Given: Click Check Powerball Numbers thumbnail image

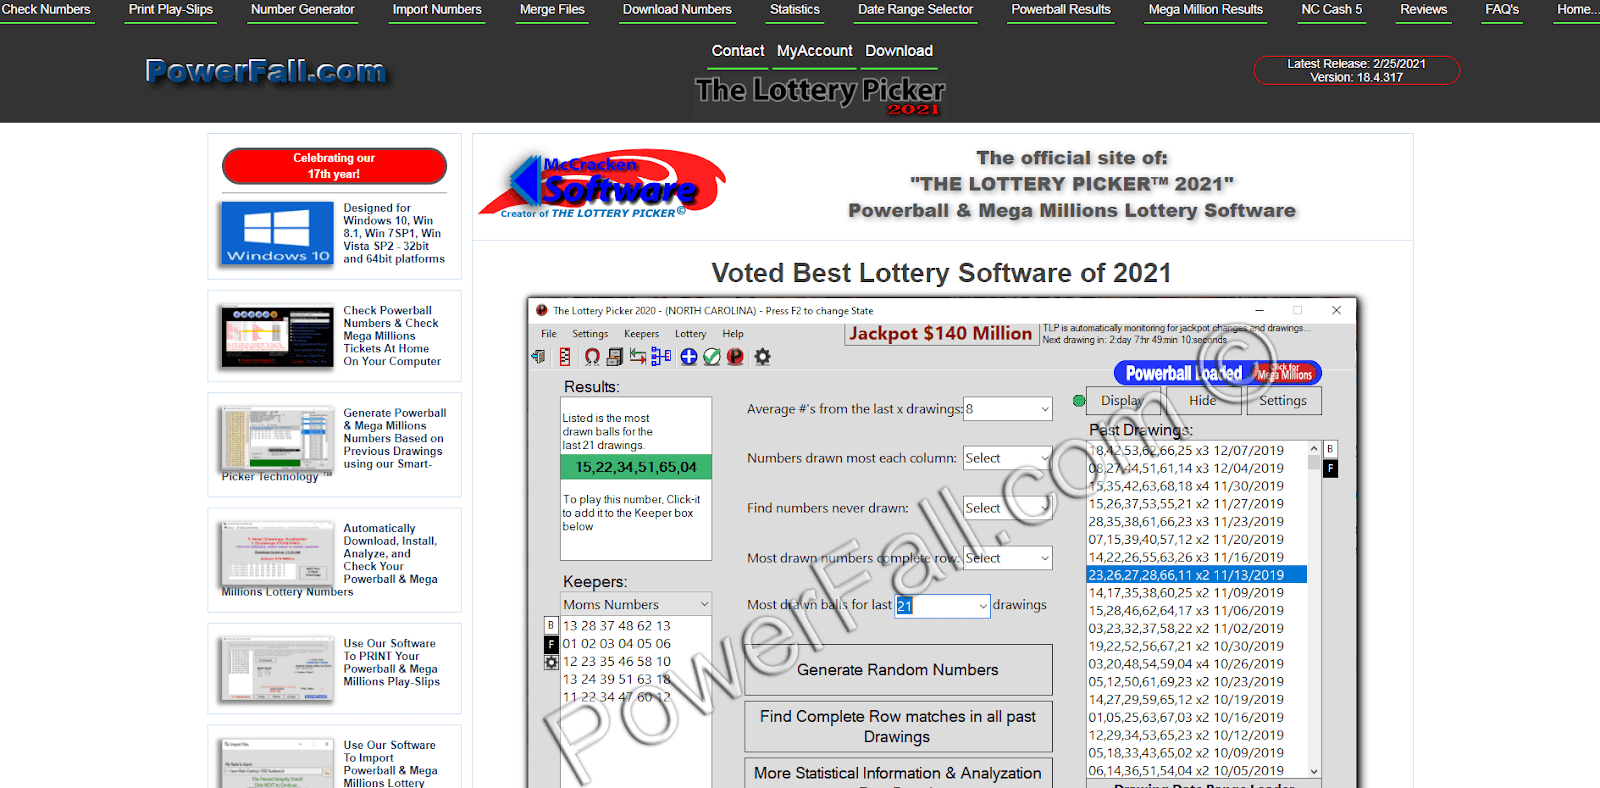Looking at the screenshot, I should tap(277, 336).
